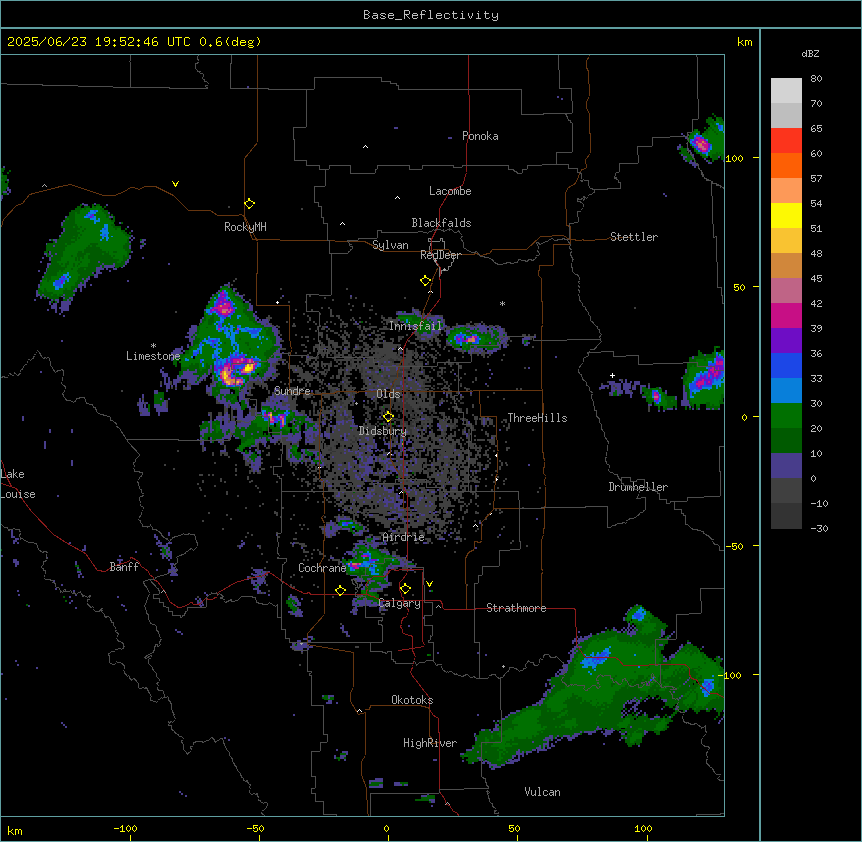Choose the bright green 20-30 dBZ legend swatch
Image resolution: width=862 pixels, height=842 pixels.
(786, 415)
